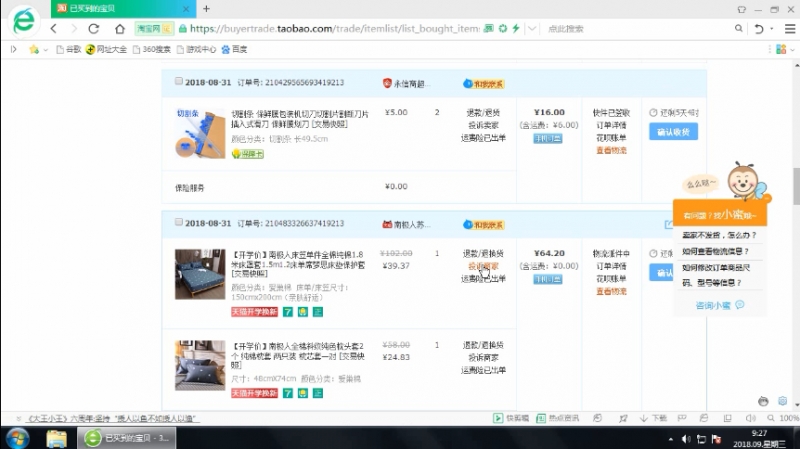Show hidden system tray icons
Image resolution: width=800 pixels, height=449 pixels.
pos(670,439)
